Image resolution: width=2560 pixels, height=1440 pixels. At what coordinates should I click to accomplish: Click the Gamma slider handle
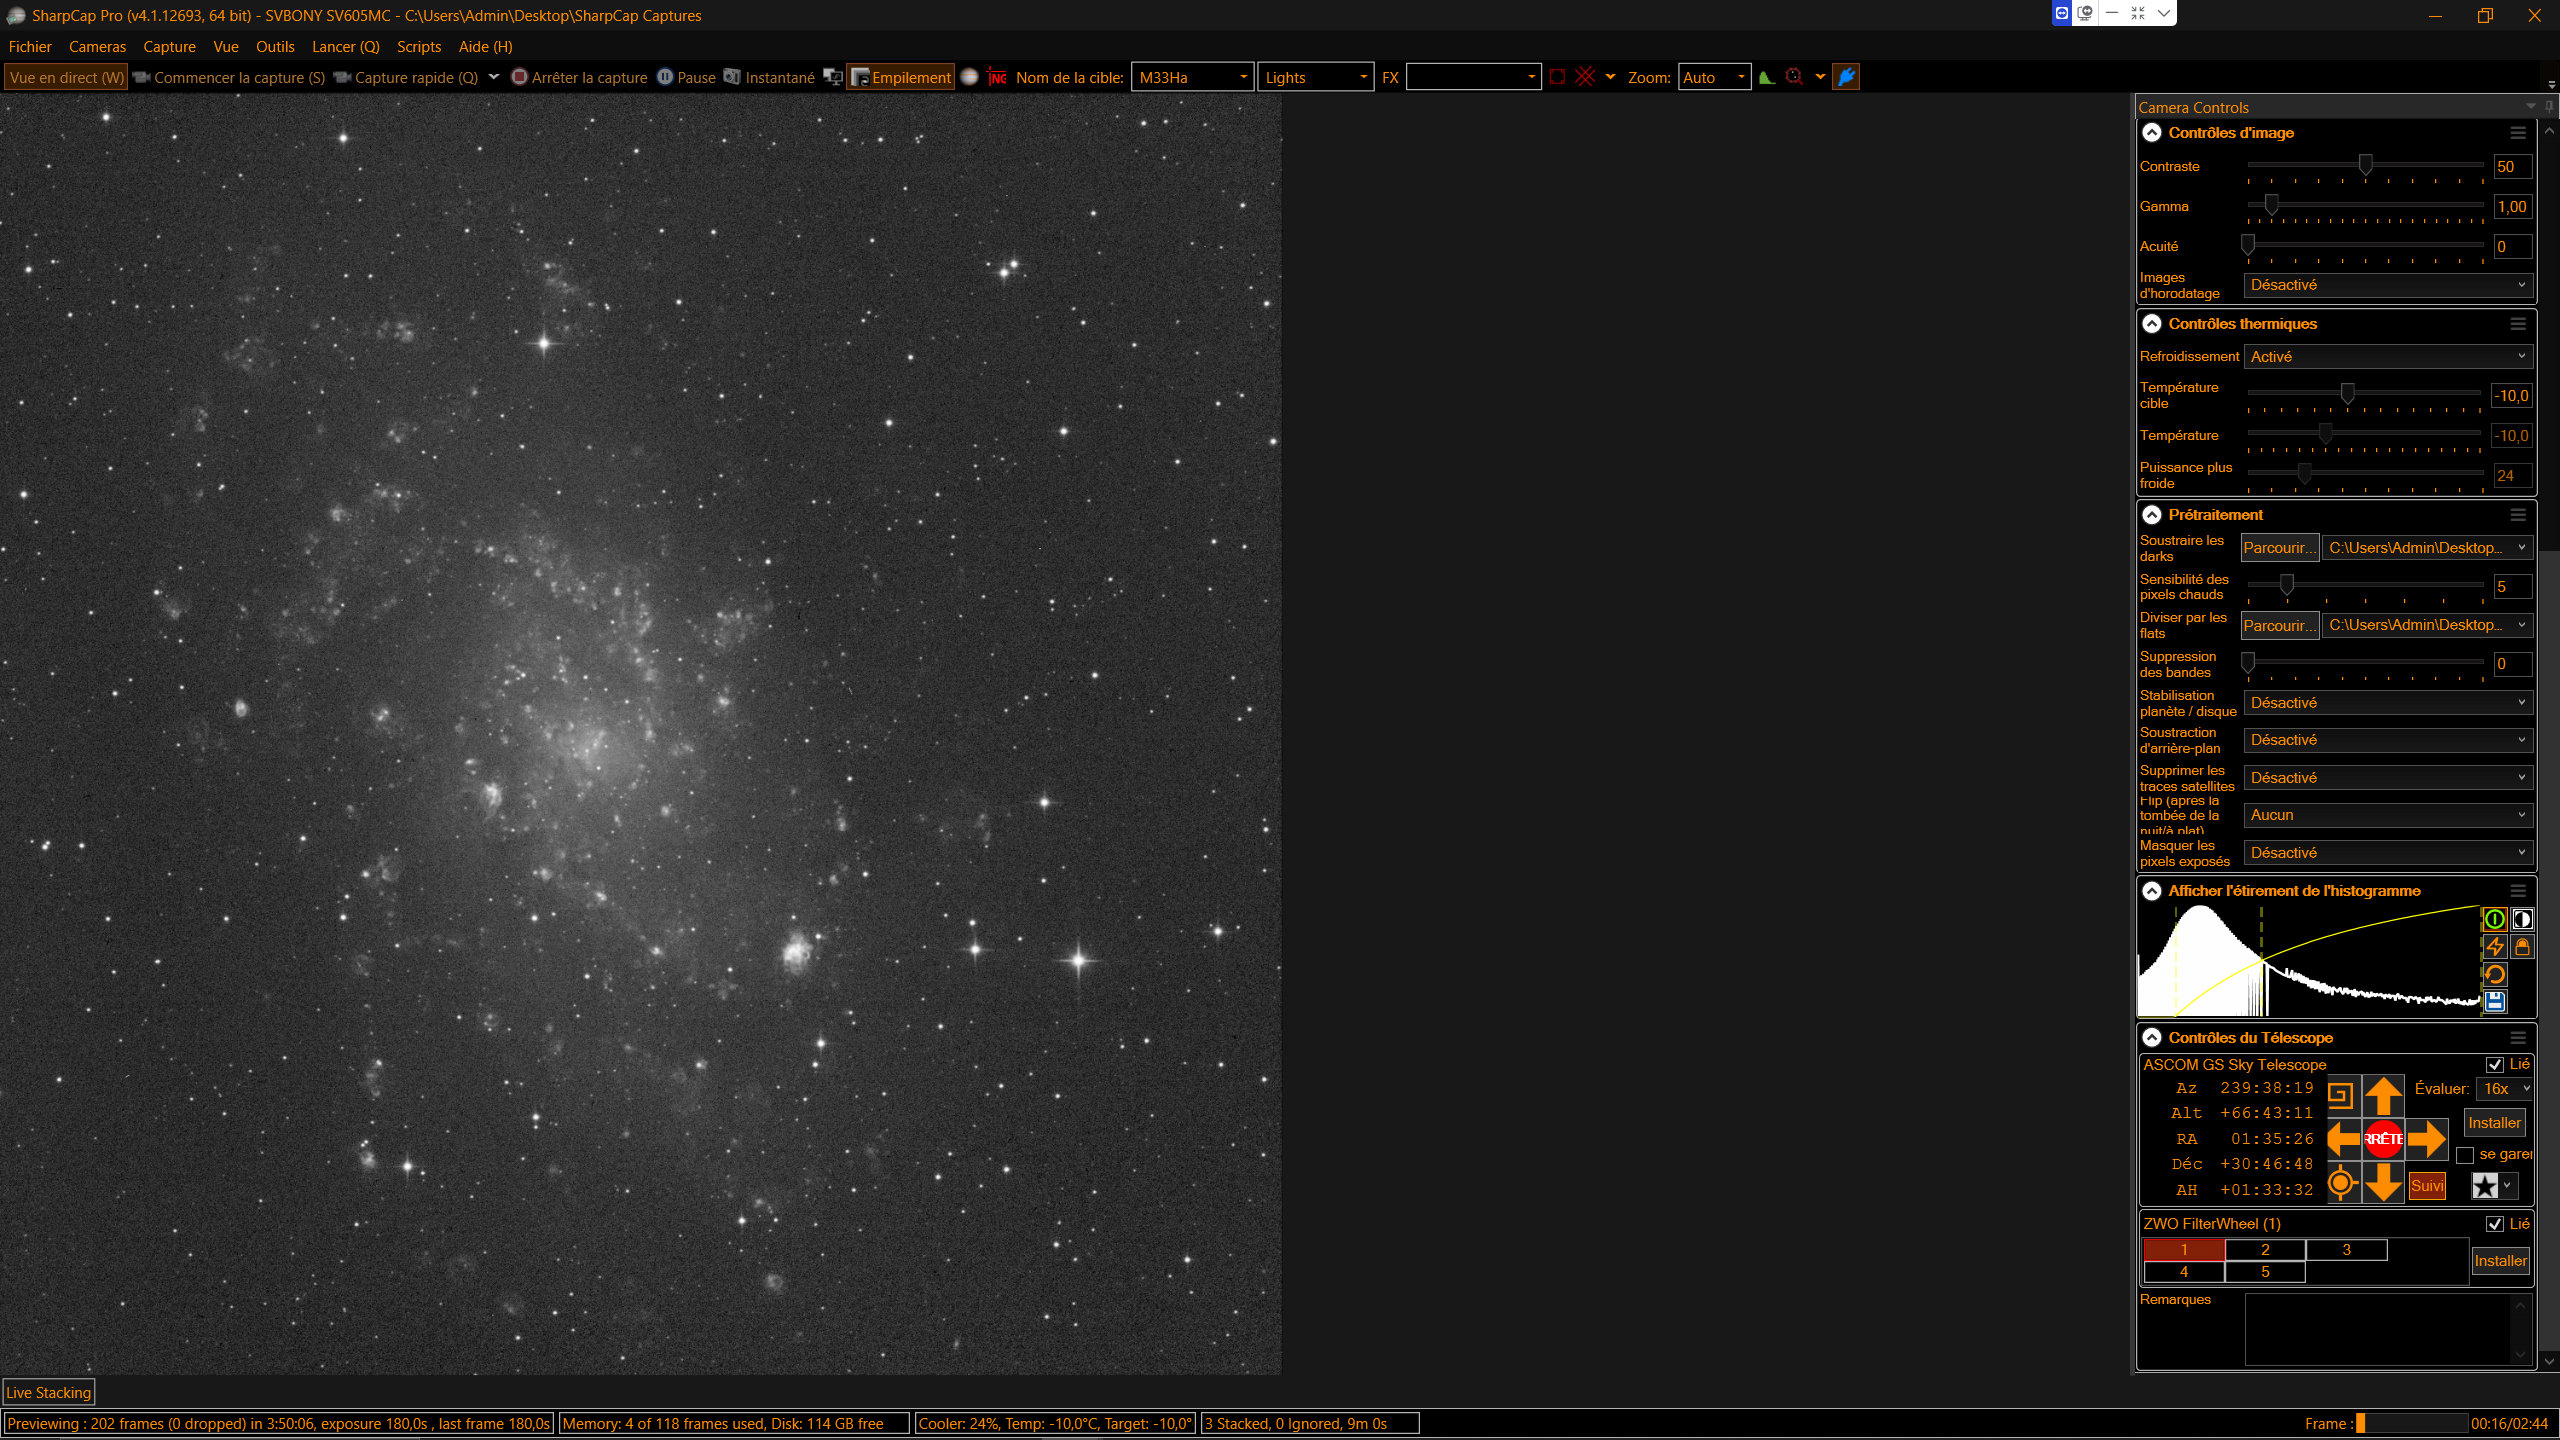coord(2272,205)
